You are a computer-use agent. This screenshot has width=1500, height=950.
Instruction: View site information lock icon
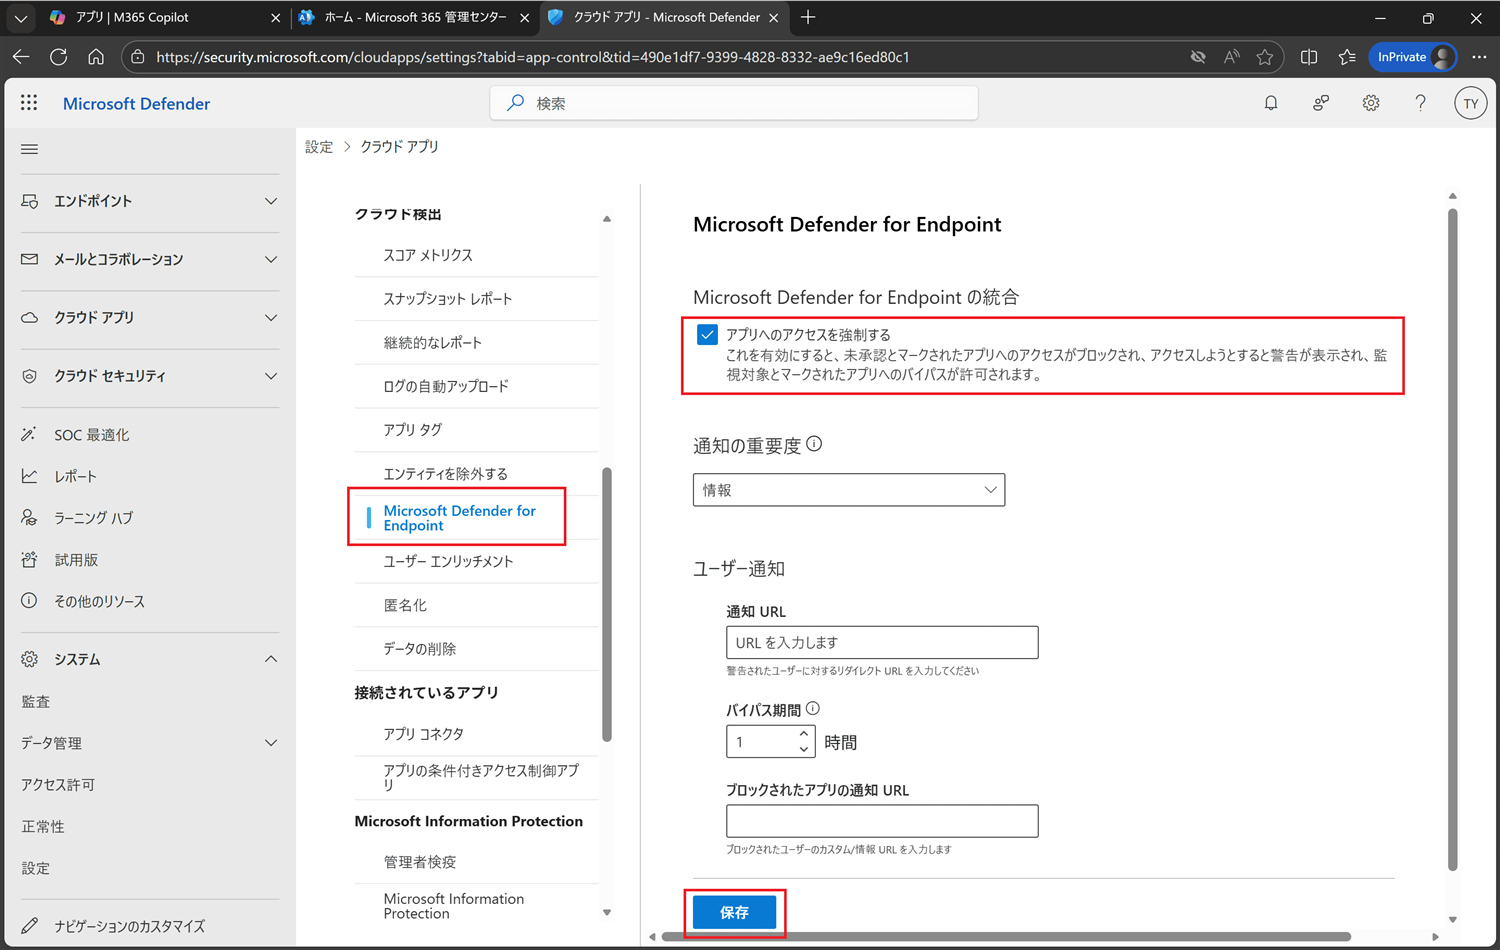(x=138, y=57)
